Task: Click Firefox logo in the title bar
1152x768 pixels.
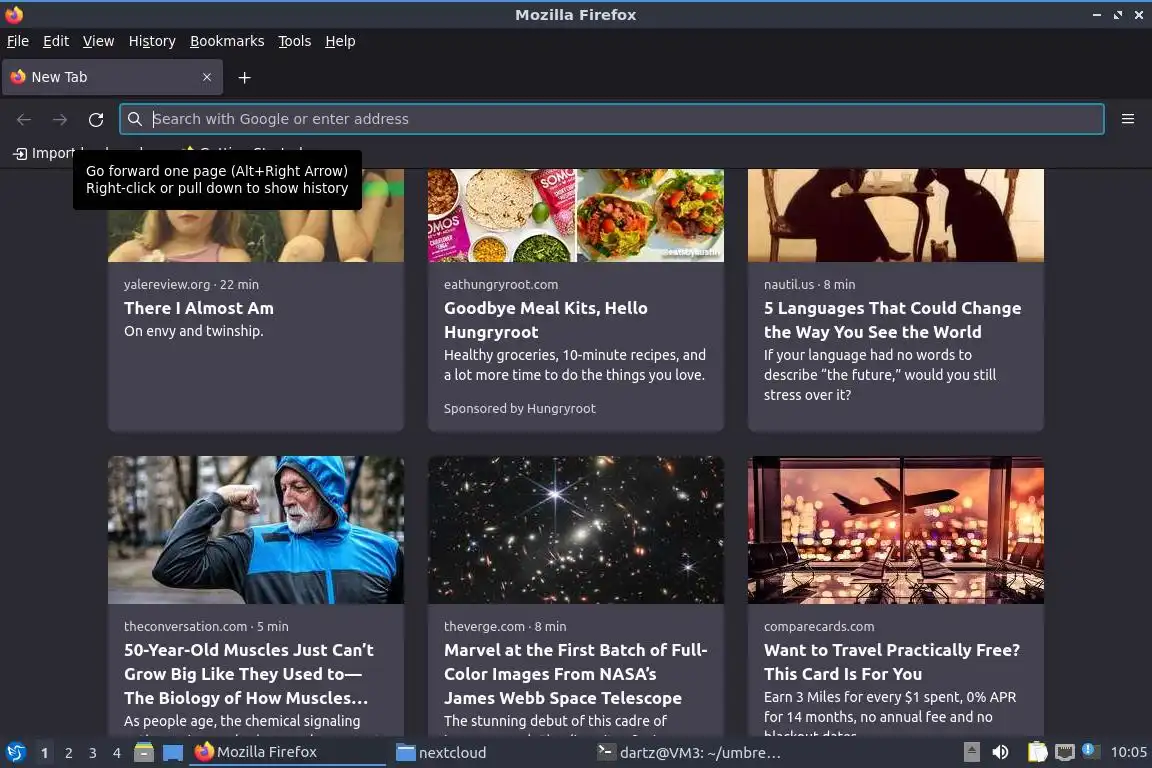Action: pyautogui.click(x=14, y=14)
